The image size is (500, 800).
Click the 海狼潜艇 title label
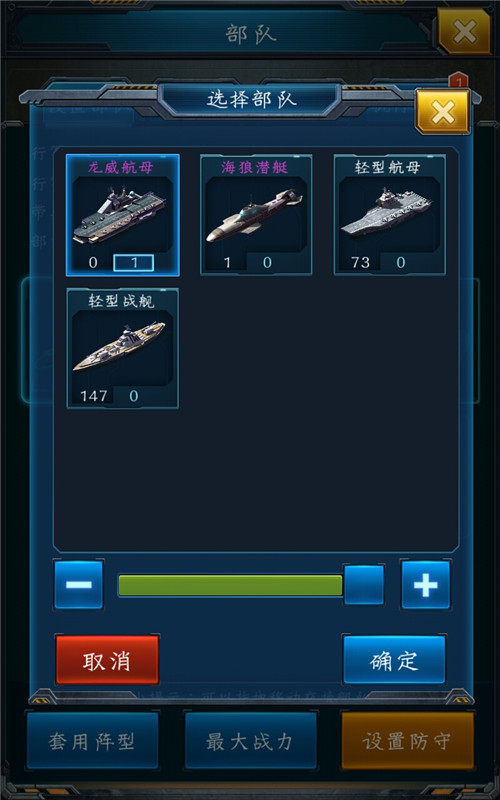[255, 167]
